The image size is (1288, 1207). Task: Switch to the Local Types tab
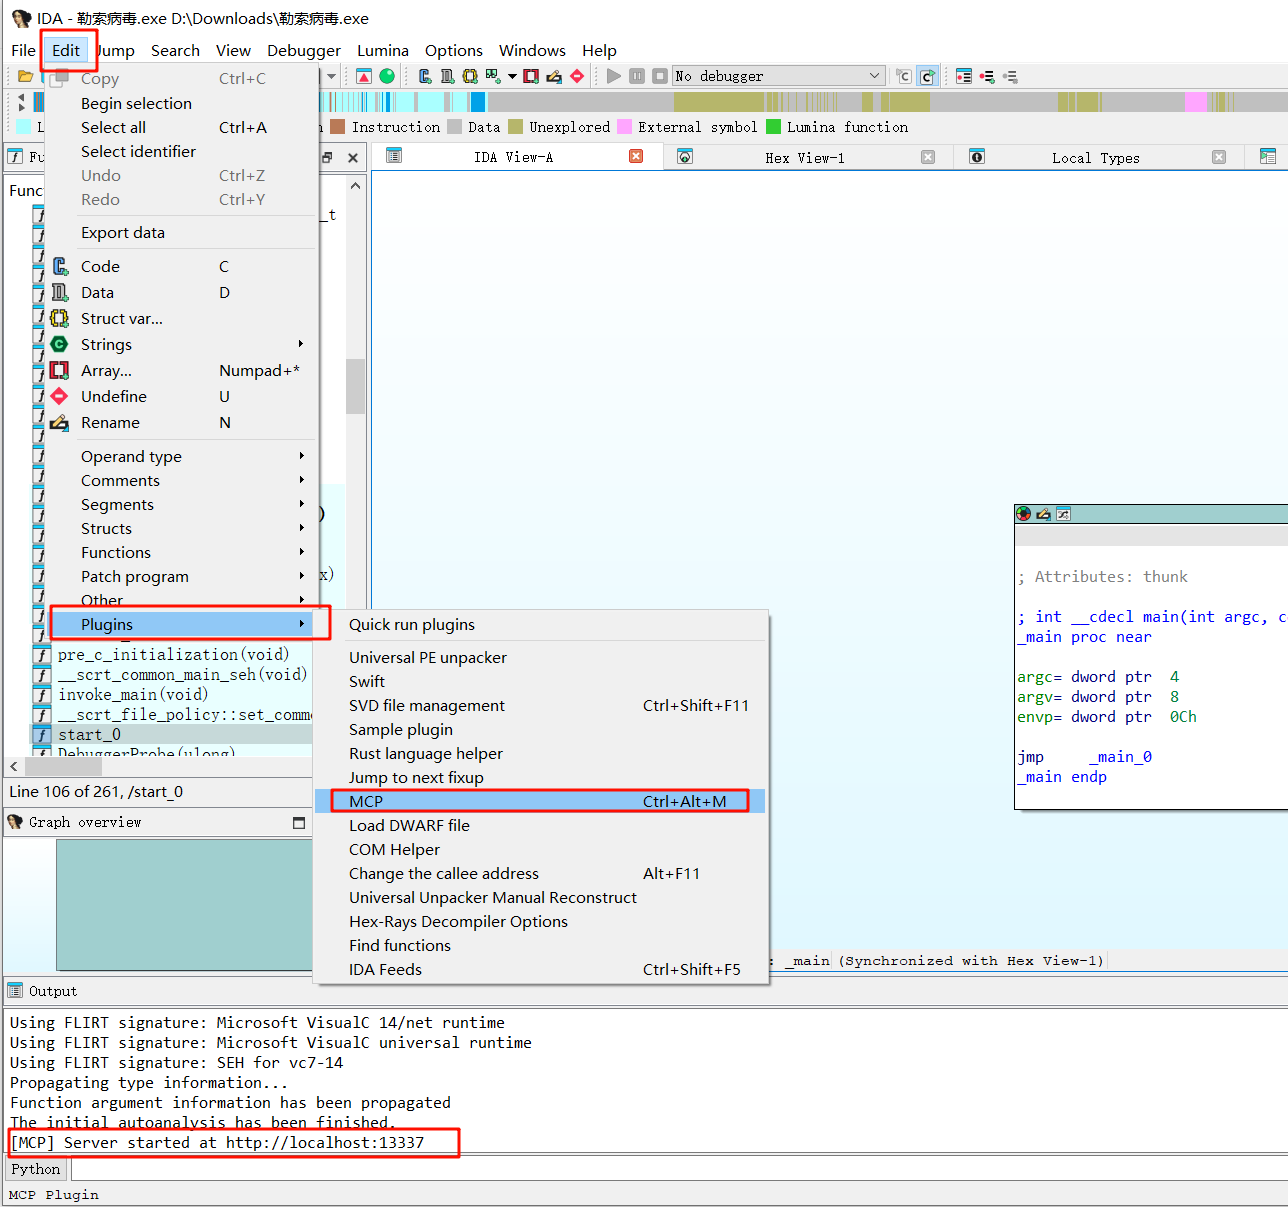click(1095, 157)
